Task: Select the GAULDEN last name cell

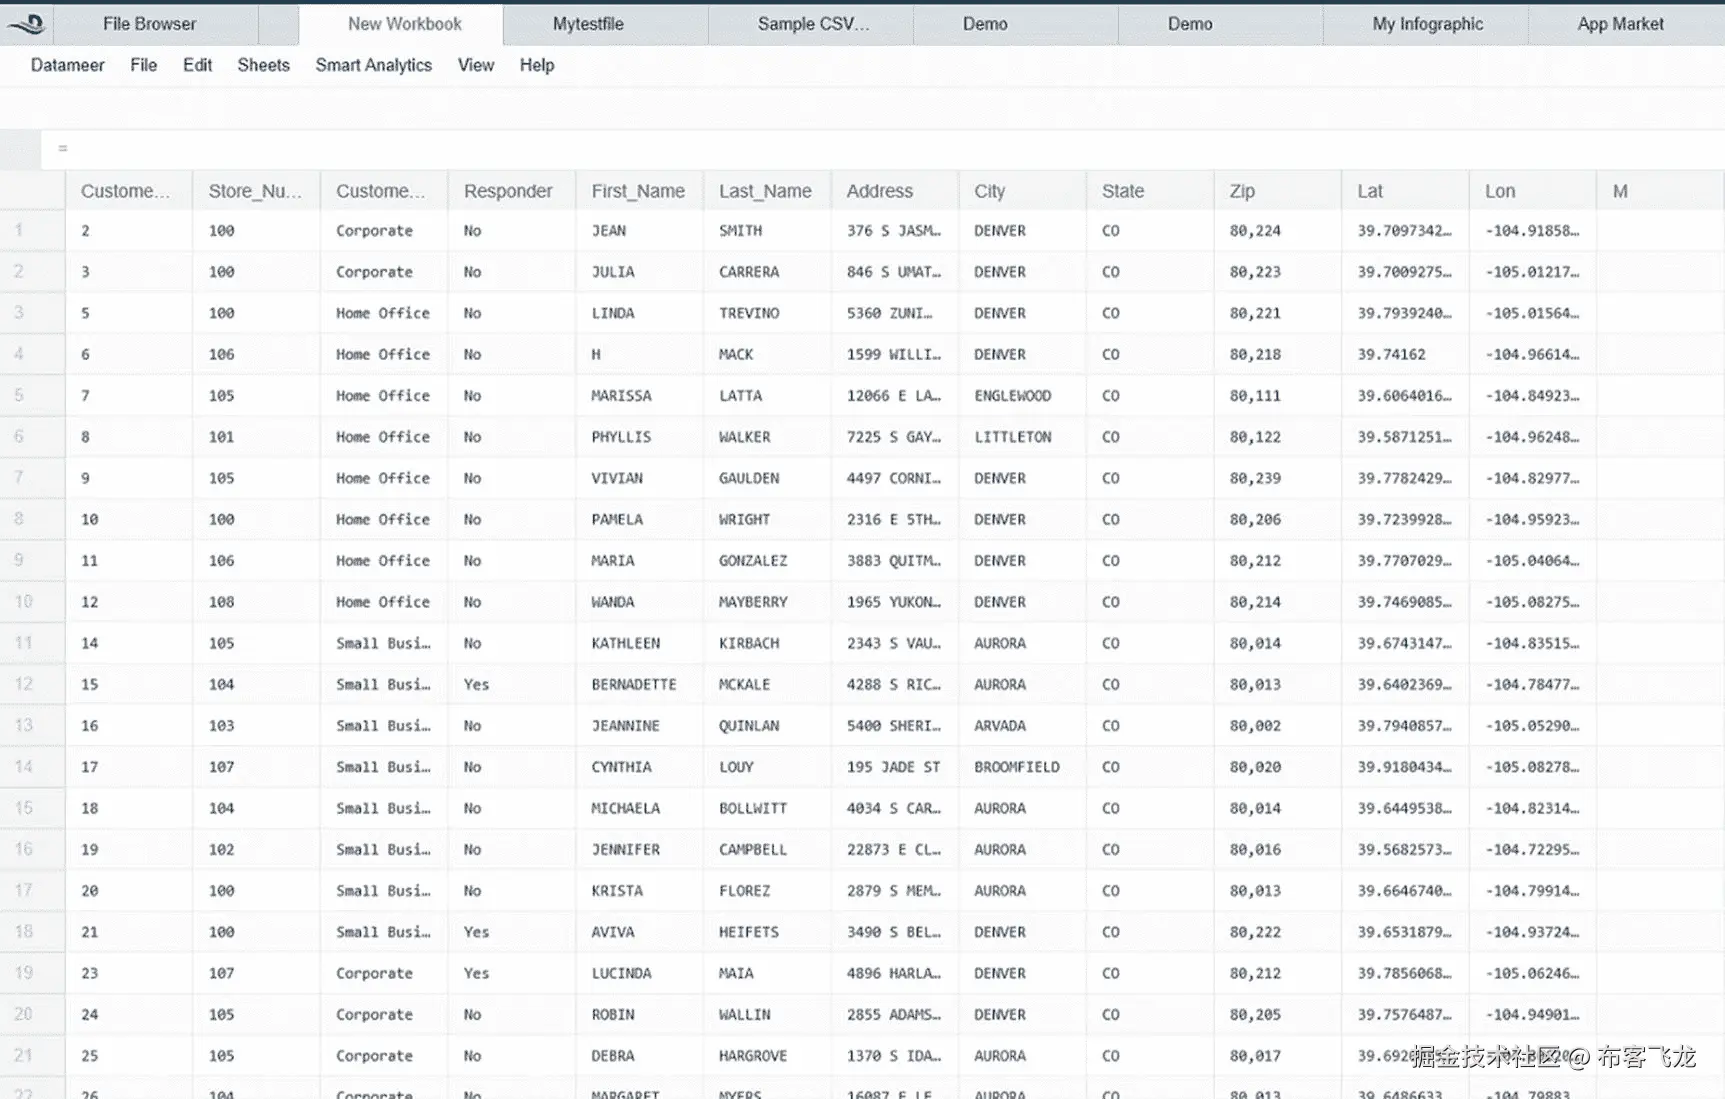Action: (x=767, y=478)
